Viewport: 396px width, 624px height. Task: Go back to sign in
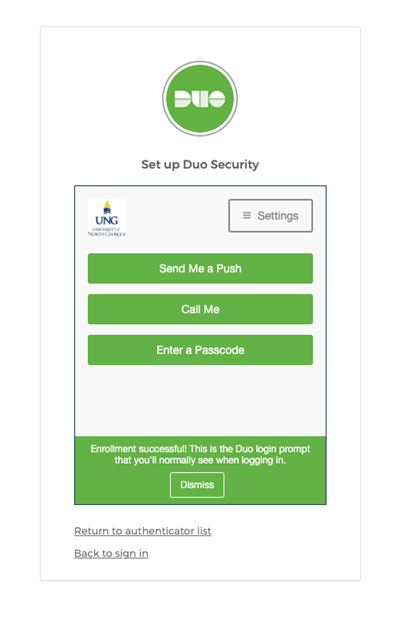(x=111, y=553)
